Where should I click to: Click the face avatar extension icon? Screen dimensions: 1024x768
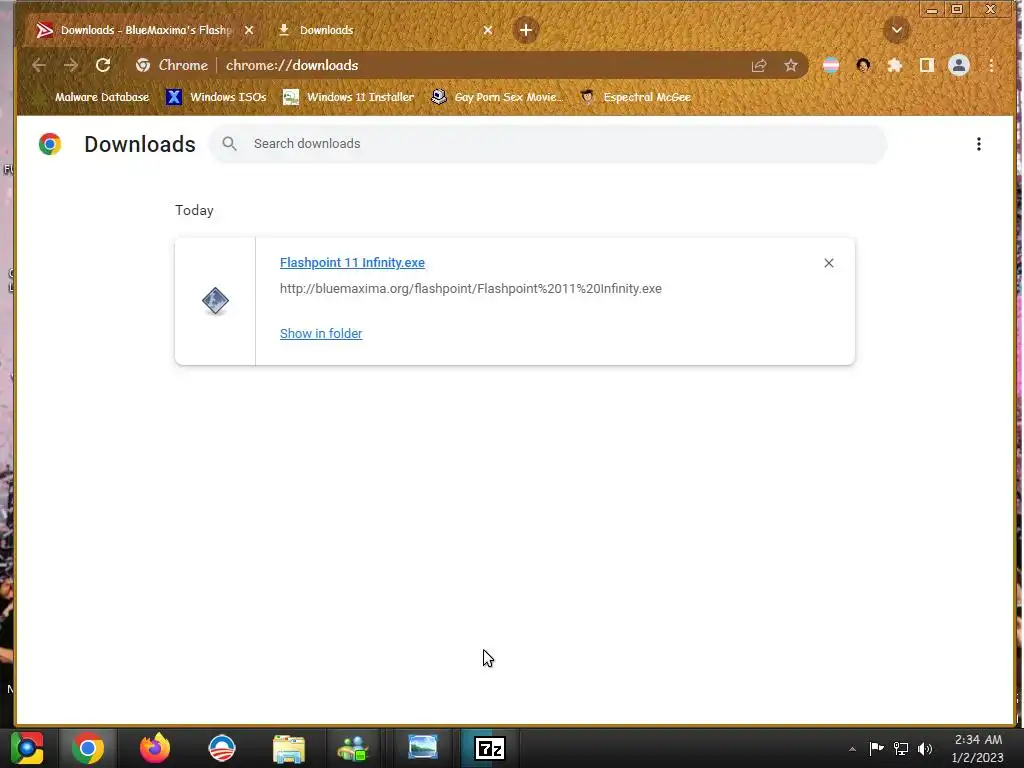click(863, 65)
